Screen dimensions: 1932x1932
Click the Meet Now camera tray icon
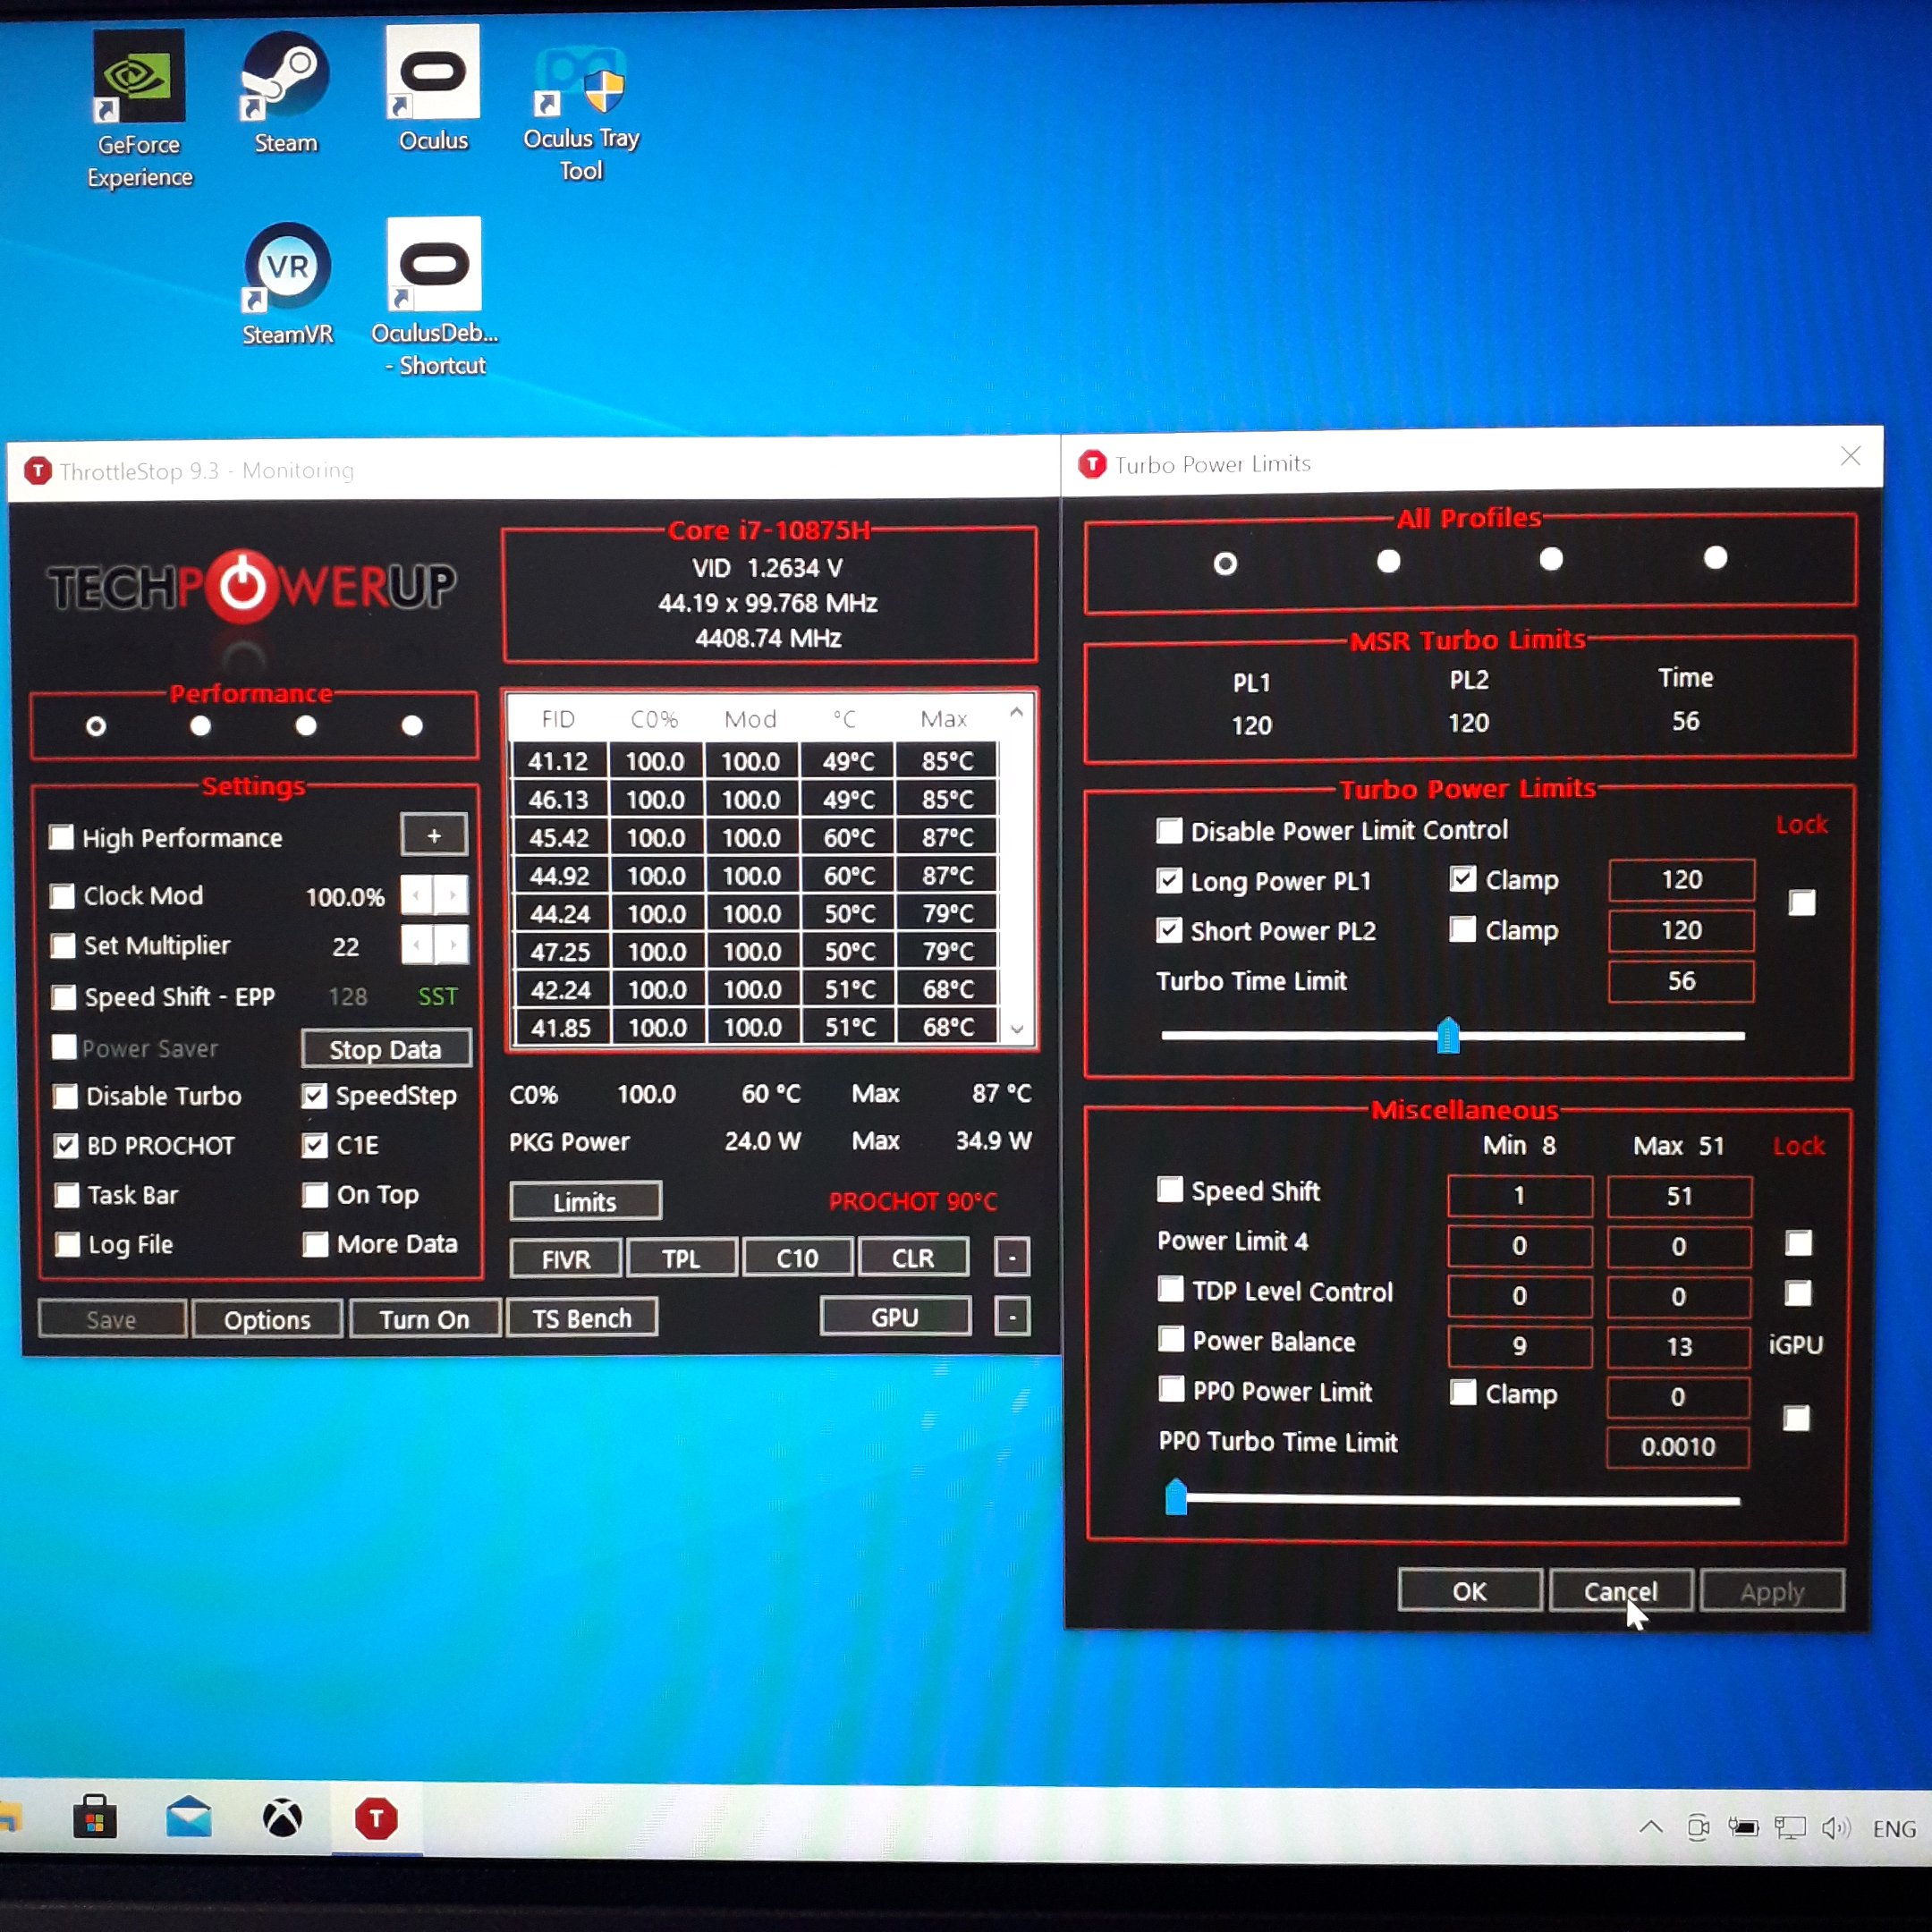tap(1698, 1827)
